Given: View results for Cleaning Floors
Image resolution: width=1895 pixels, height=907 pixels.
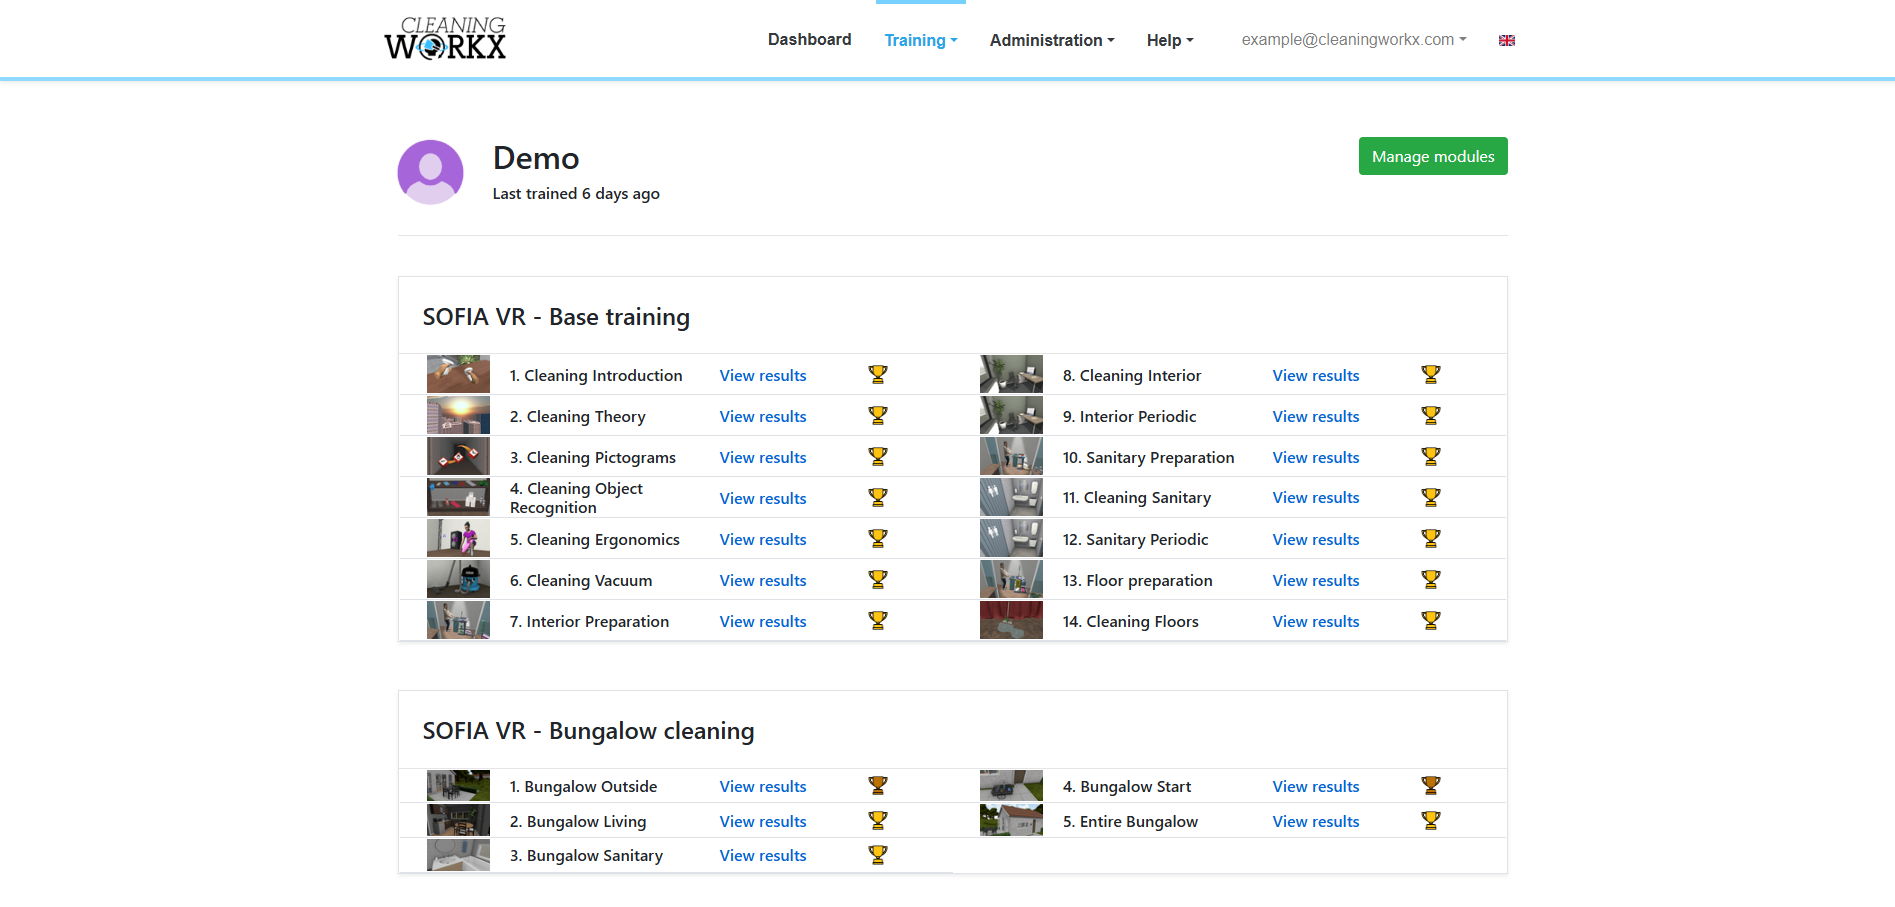Looking at the screenshot, I should 1316,621.
